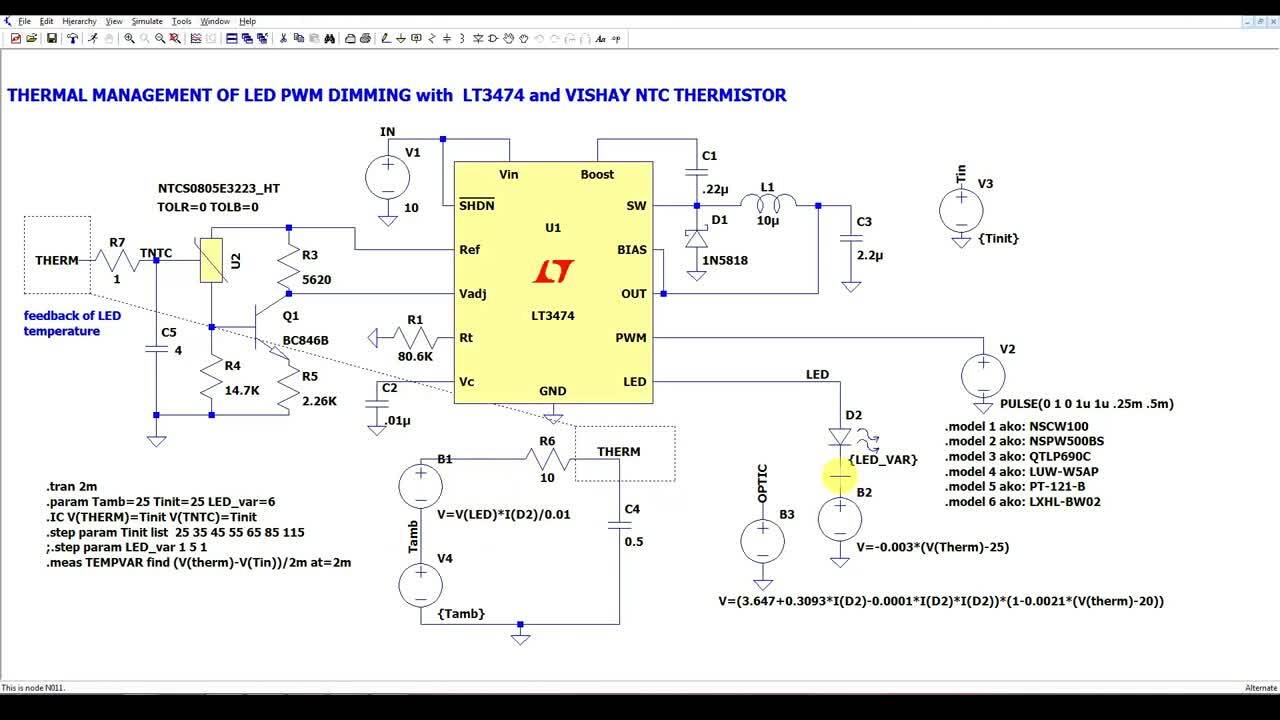The height and width of the screenshot is (720, 1280).
Task: Open the Hierarchy menu
Action: coord(79,21)
